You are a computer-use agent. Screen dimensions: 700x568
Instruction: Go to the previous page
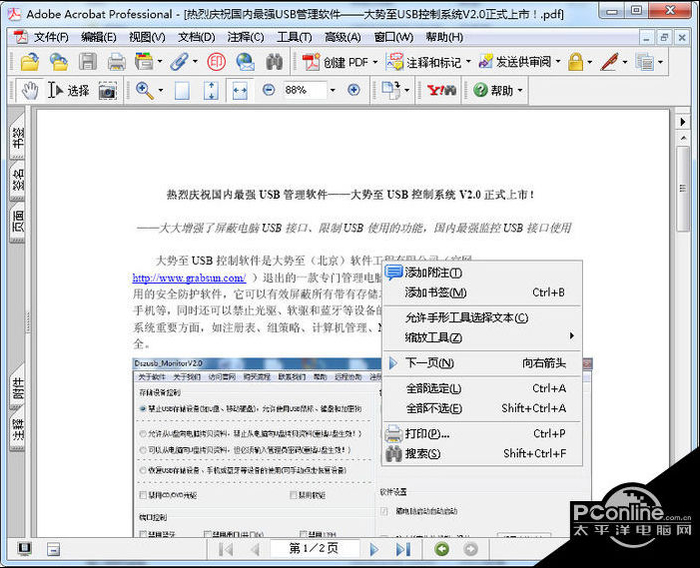tap(255, 549)
